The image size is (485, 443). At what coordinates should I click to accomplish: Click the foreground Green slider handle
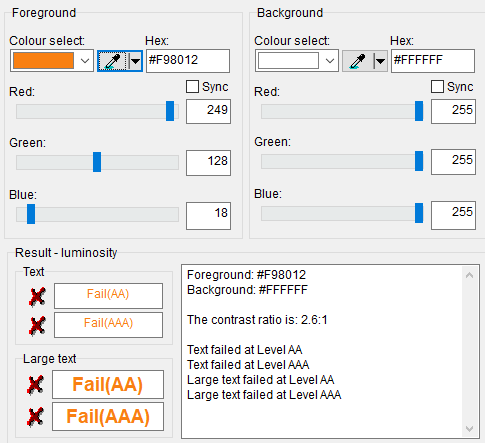coord(97,162)
